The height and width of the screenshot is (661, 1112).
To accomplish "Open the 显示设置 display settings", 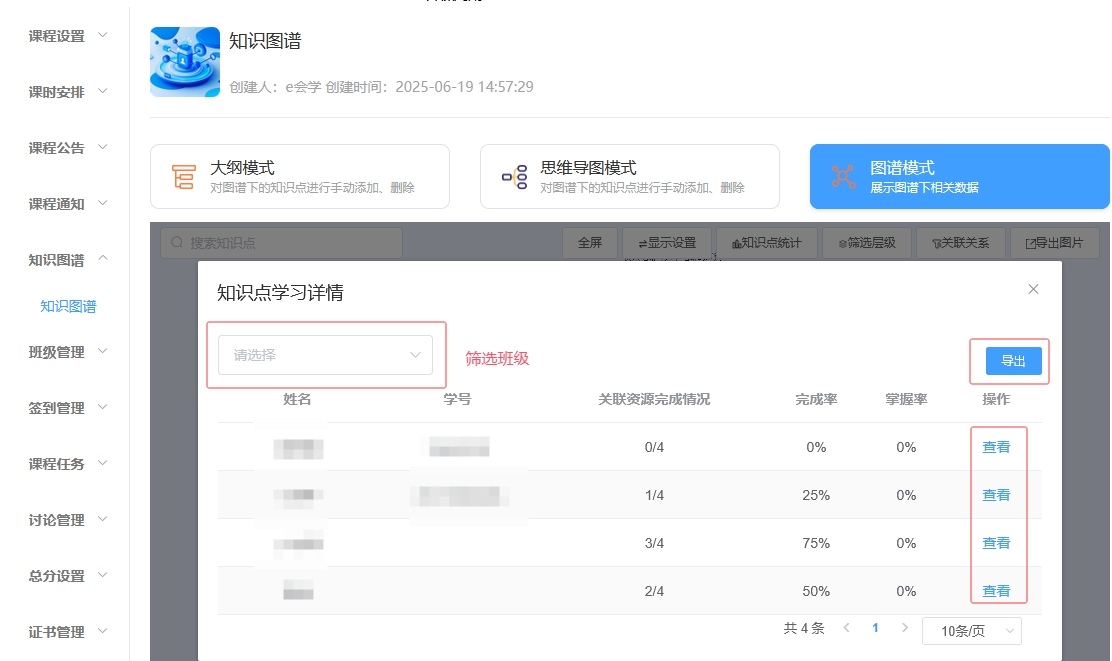I will (x=666, y=243).
